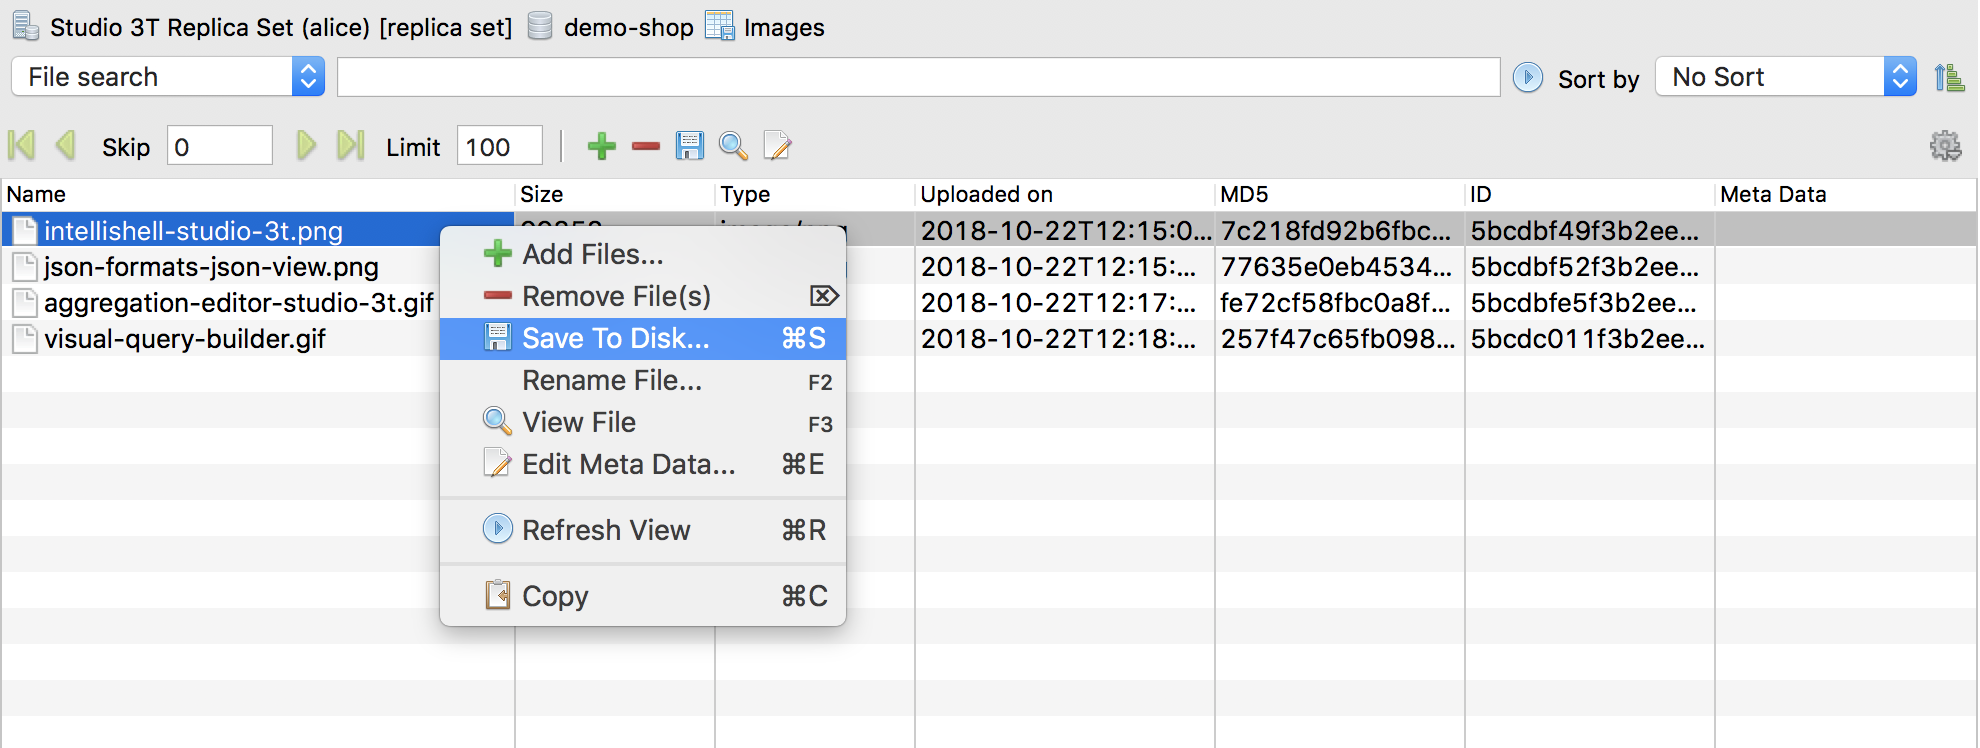Screen dimensions: 1980x748
Task: Click inside the Limit value field
Action: (x=499, y=146)
